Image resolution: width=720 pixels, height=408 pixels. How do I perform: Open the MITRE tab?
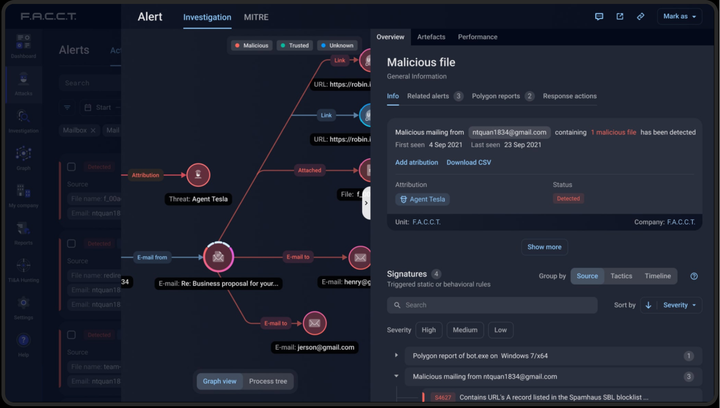click(258, 17)
